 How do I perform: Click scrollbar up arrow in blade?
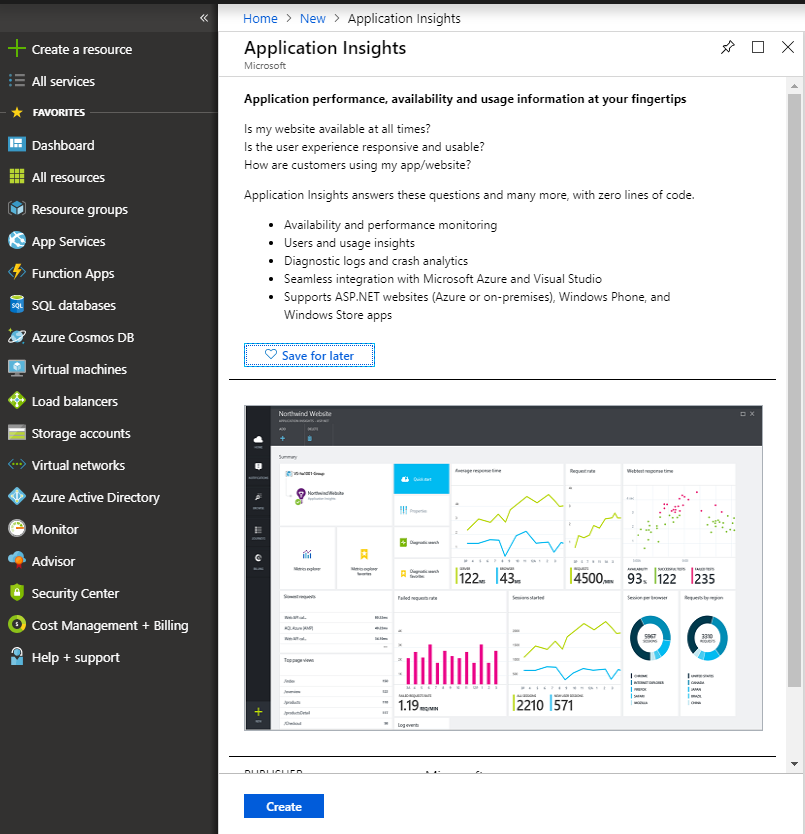tap(794, 86)
